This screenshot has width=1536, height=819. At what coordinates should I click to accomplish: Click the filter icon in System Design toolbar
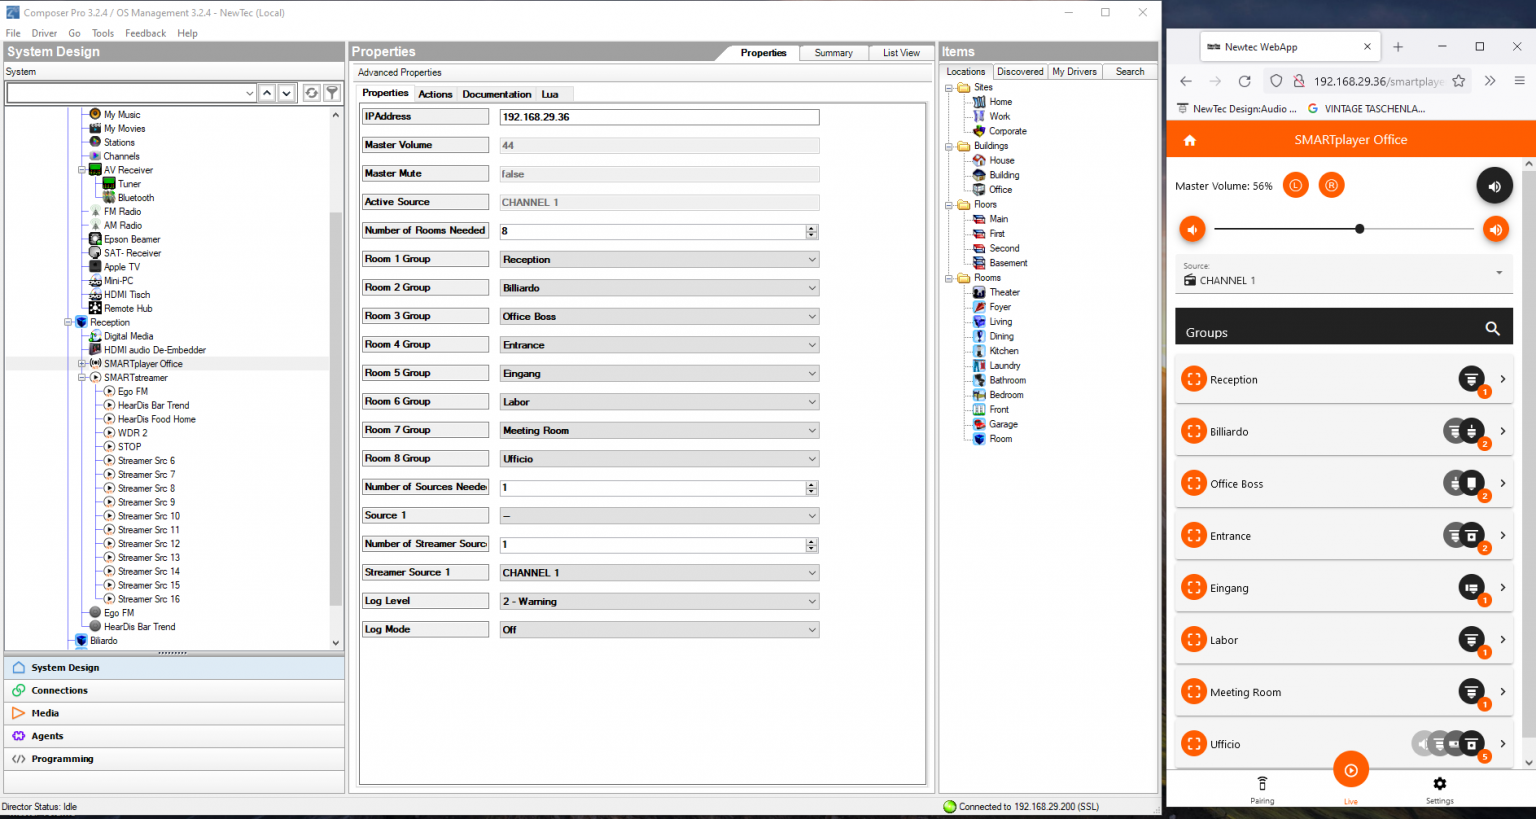[332, 93]
